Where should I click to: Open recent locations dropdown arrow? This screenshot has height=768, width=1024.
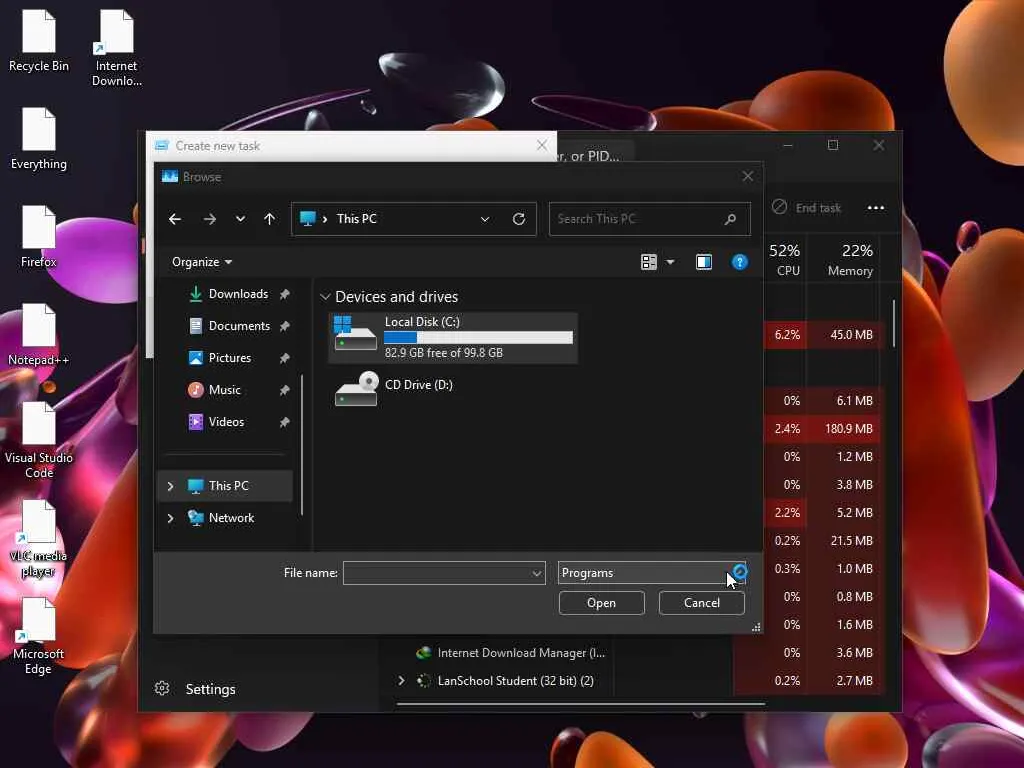coord(240,219)
